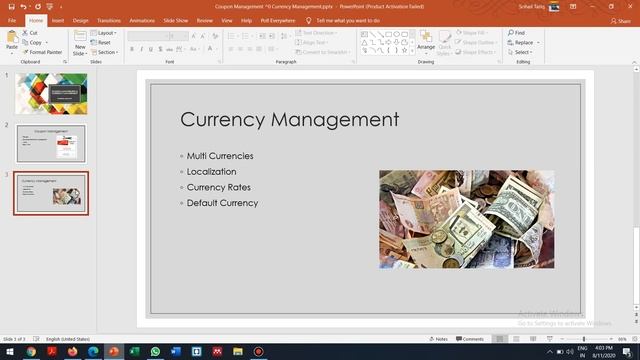This screenshot has width=640, height=360.
Task: Switch to the Animations tab
Action: coord(142,20)
